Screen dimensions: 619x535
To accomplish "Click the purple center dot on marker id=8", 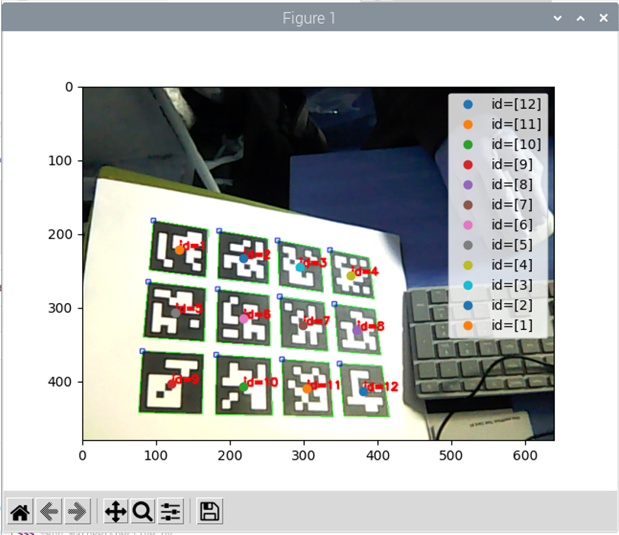I will [x=357, y=330].
